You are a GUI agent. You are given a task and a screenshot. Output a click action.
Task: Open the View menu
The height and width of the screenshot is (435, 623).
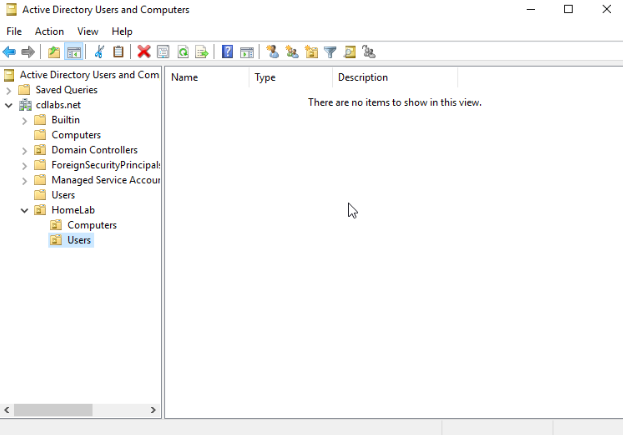(x=87, y=31)
